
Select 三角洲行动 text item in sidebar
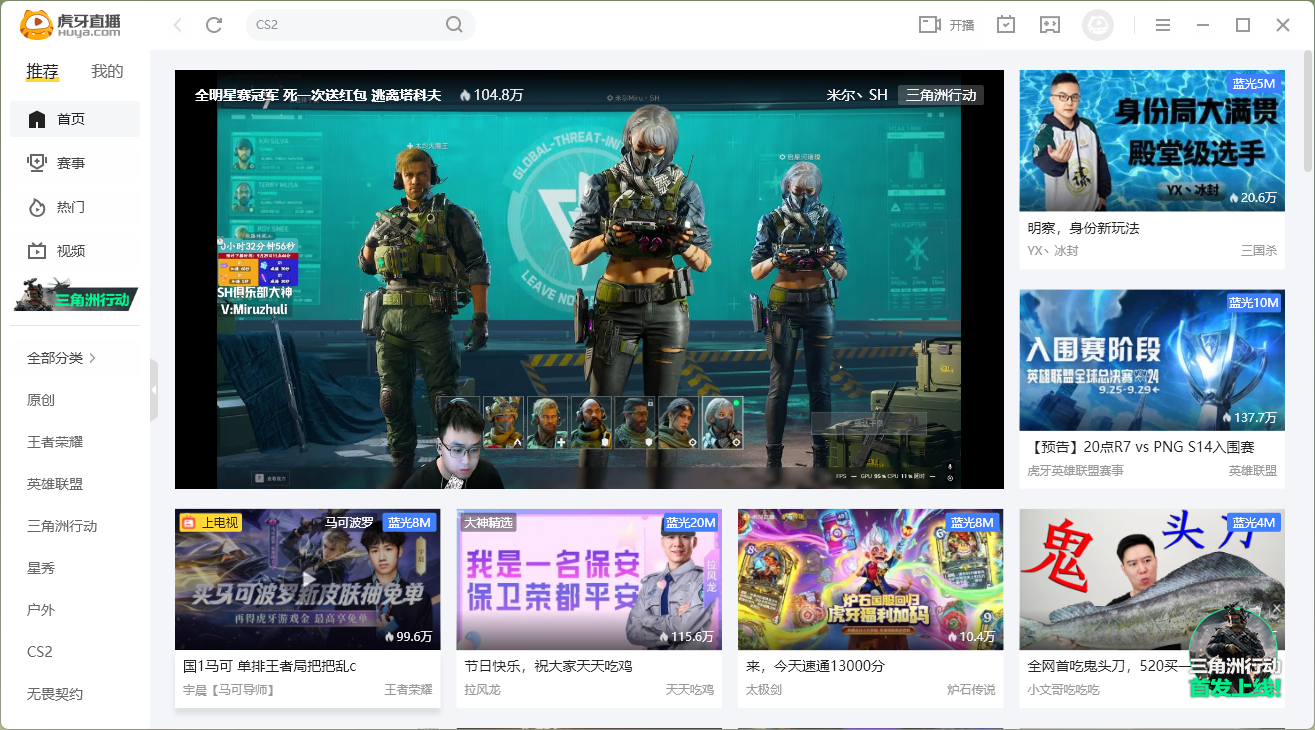point(62,526)
